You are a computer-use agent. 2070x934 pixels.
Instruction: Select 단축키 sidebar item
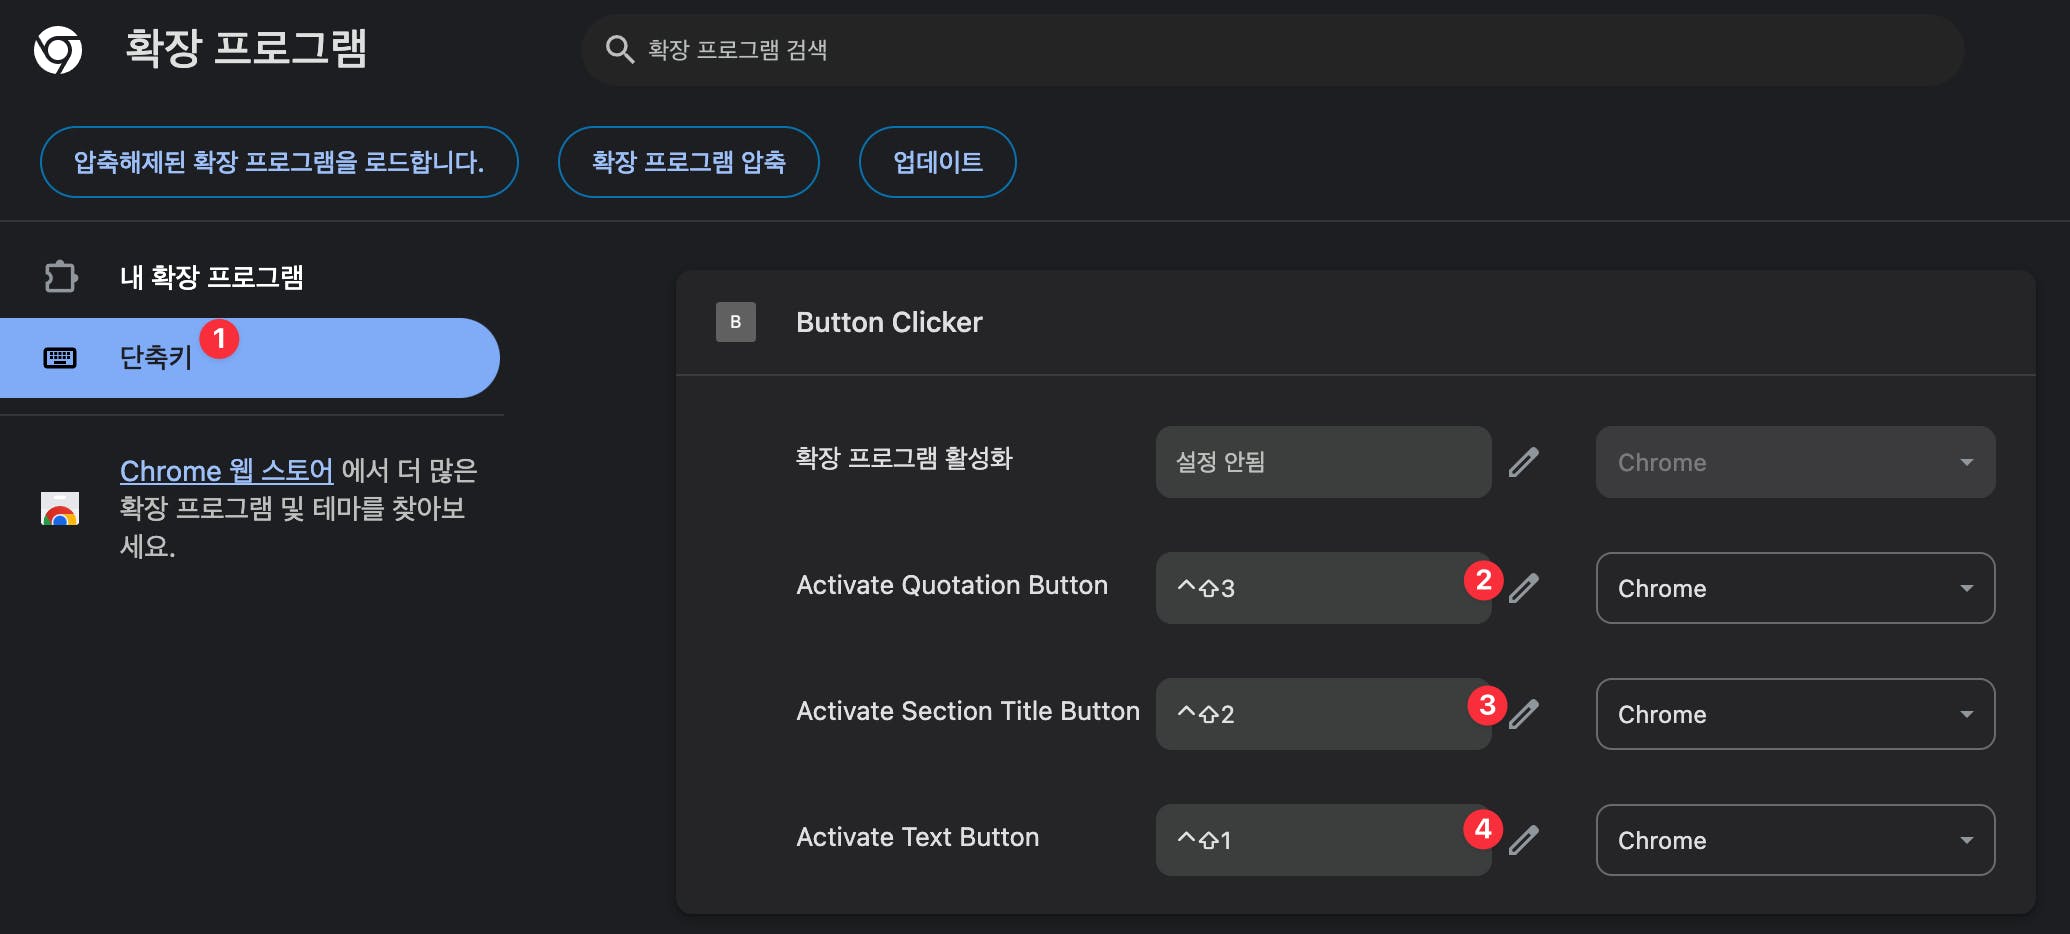[x=156, y=358]
